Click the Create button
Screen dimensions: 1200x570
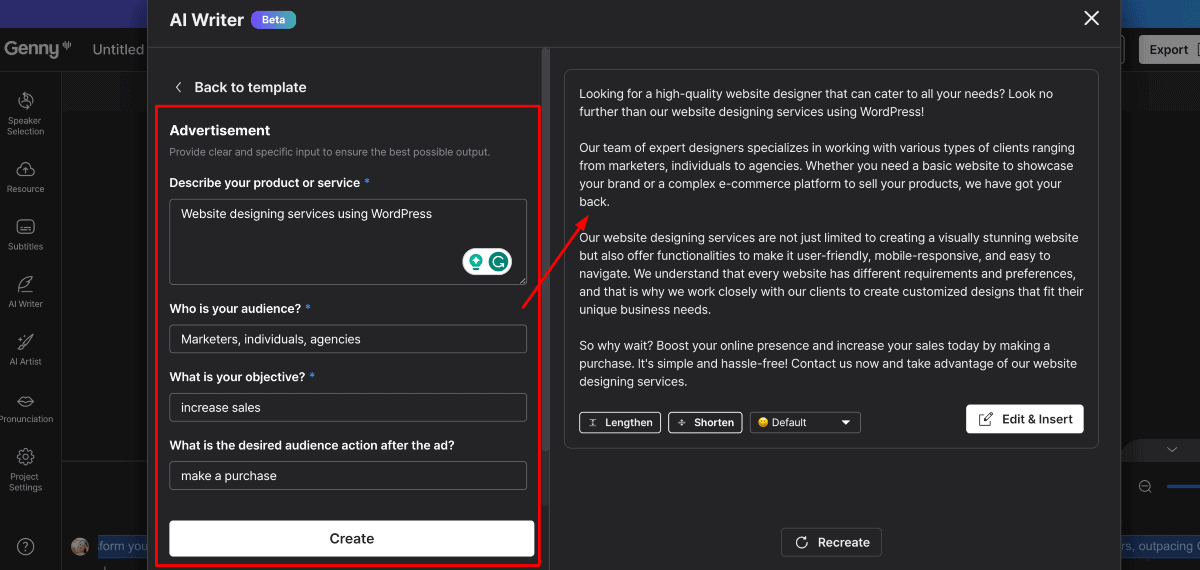(351, 538)
